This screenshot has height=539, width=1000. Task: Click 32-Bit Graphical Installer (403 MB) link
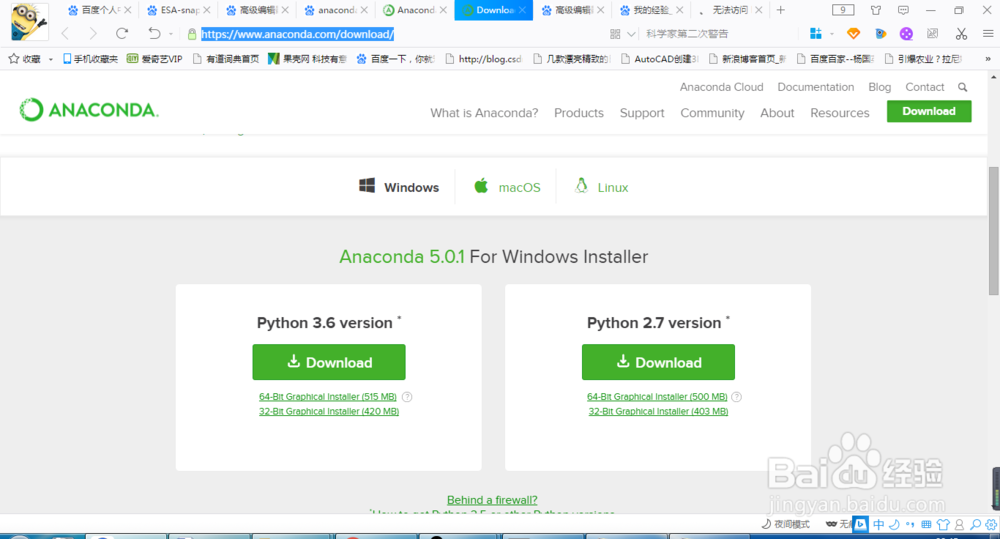tap(658, 411)
